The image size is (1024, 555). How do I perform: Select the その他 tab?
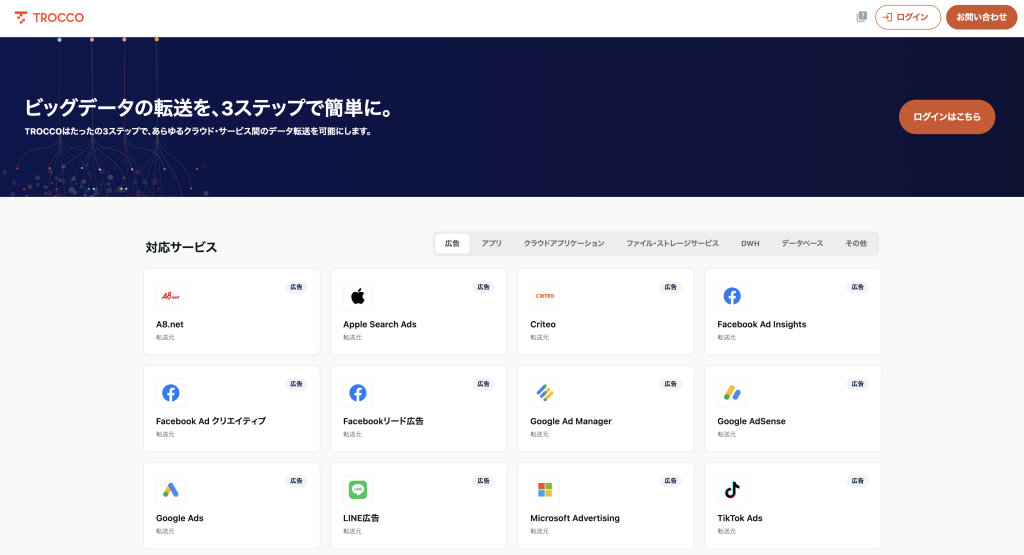(x=856, y=244)
